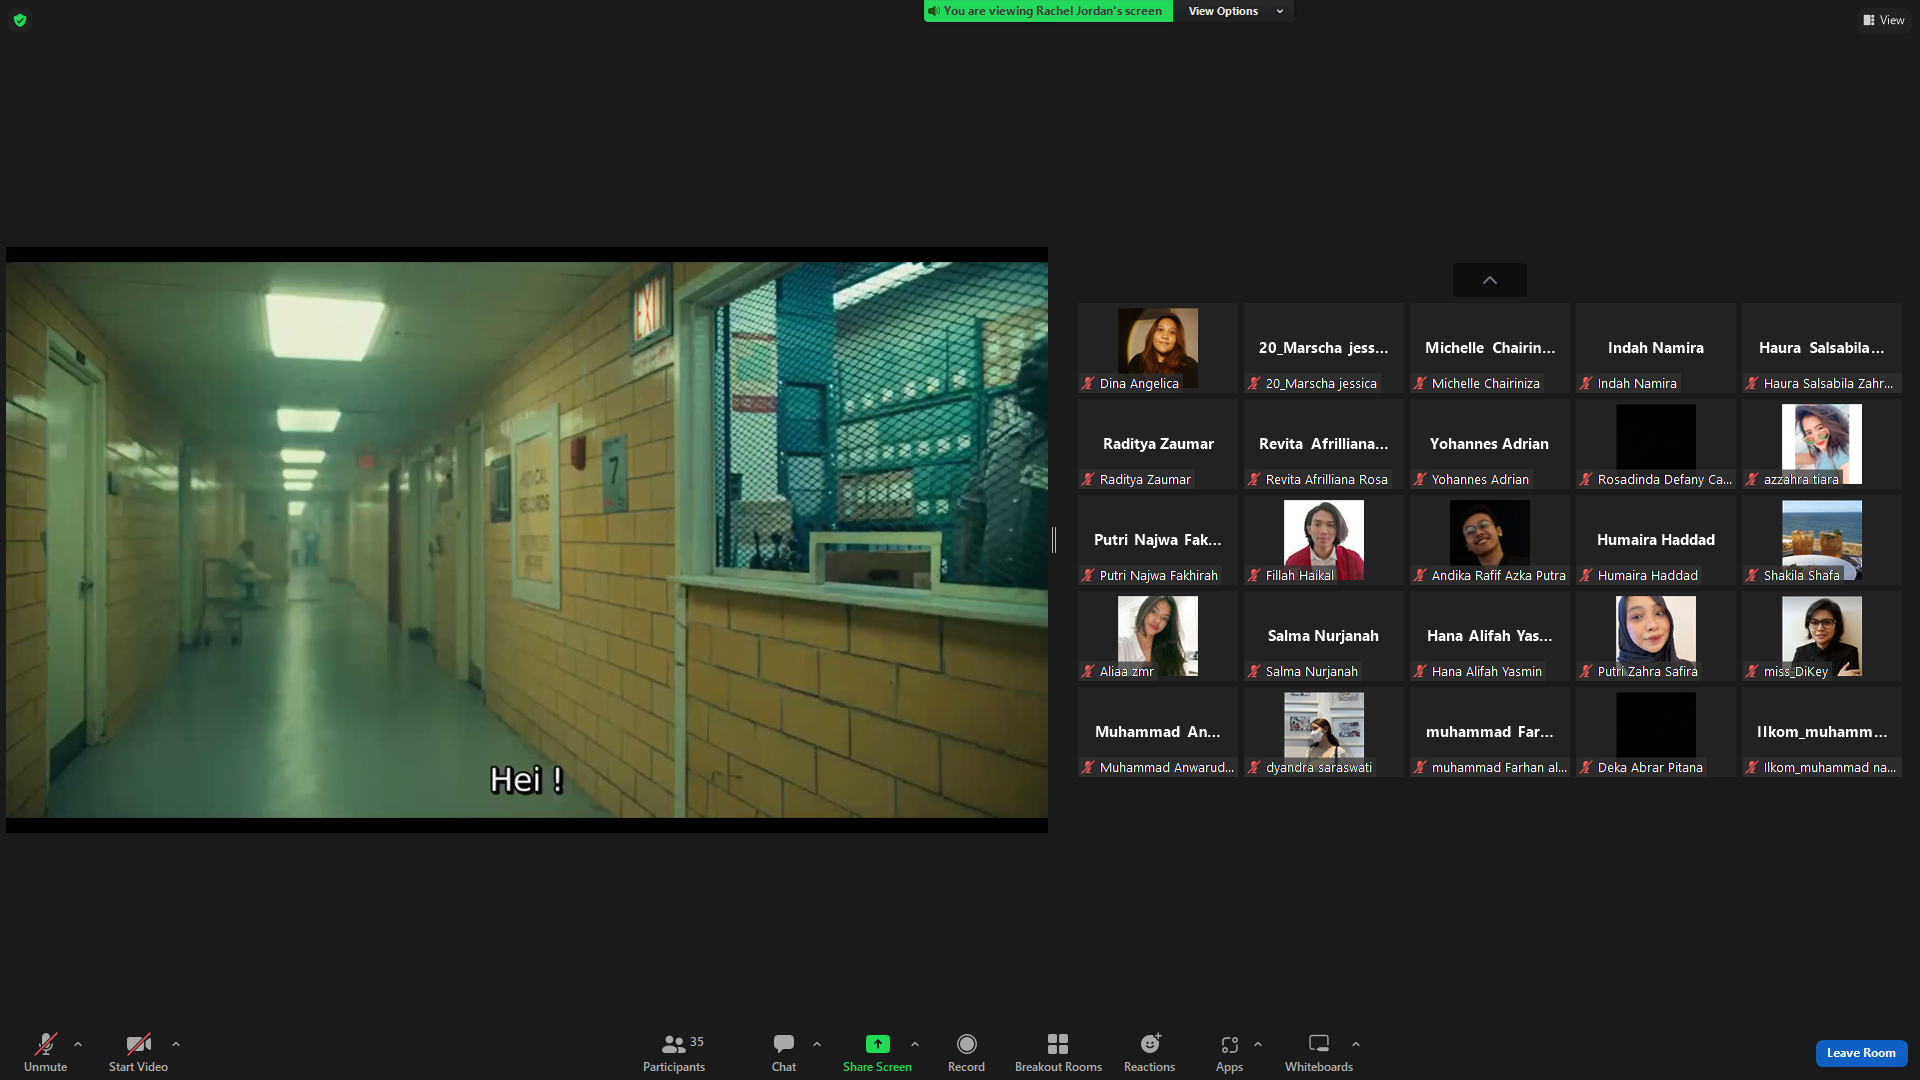
Task: Select azzahra tiara's tile
Action: point(1822,444)
